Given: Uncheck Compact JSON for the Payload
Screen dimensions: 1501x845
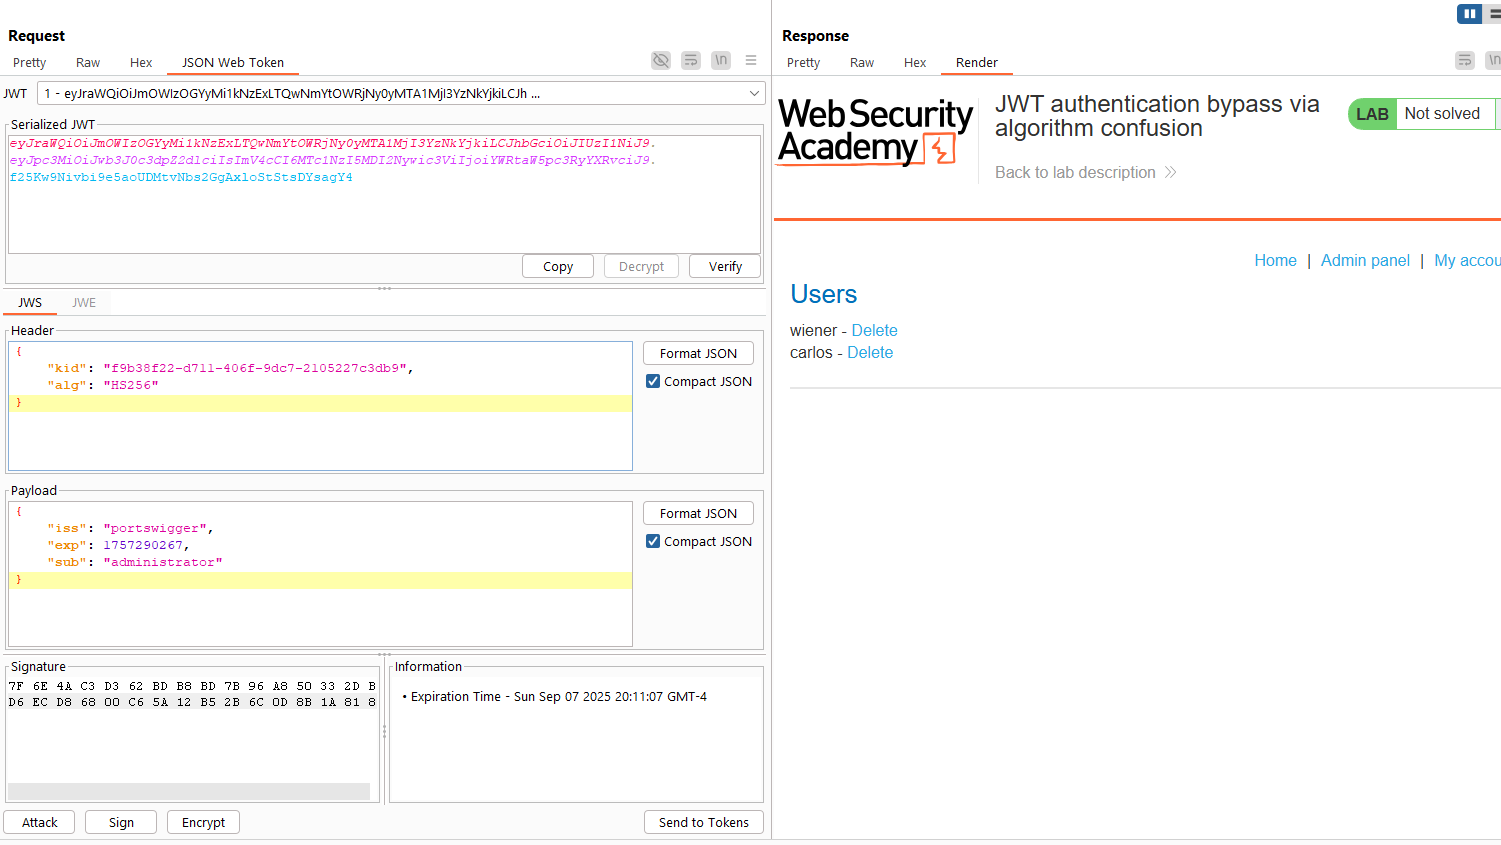Looking at the screenshot, I should point(653,542).
